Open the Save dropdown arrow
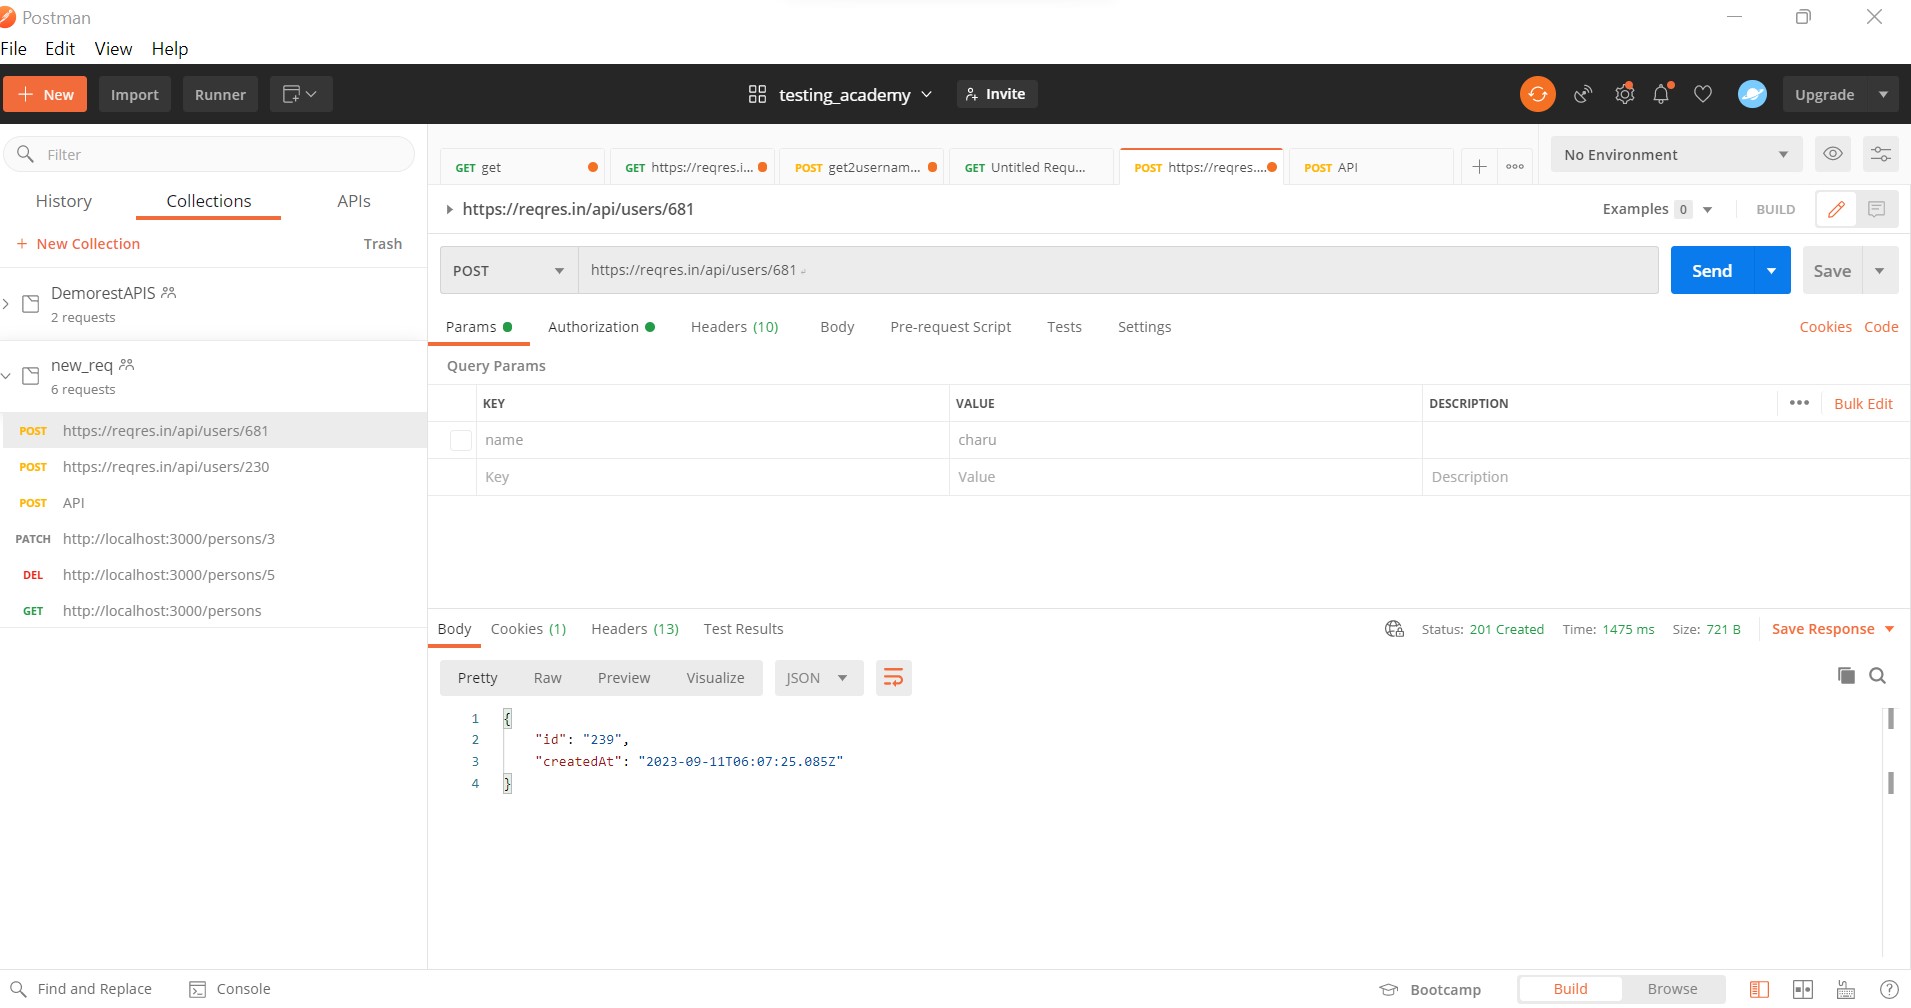This screenshot has width=1911, height=1008. point(1880,270)
